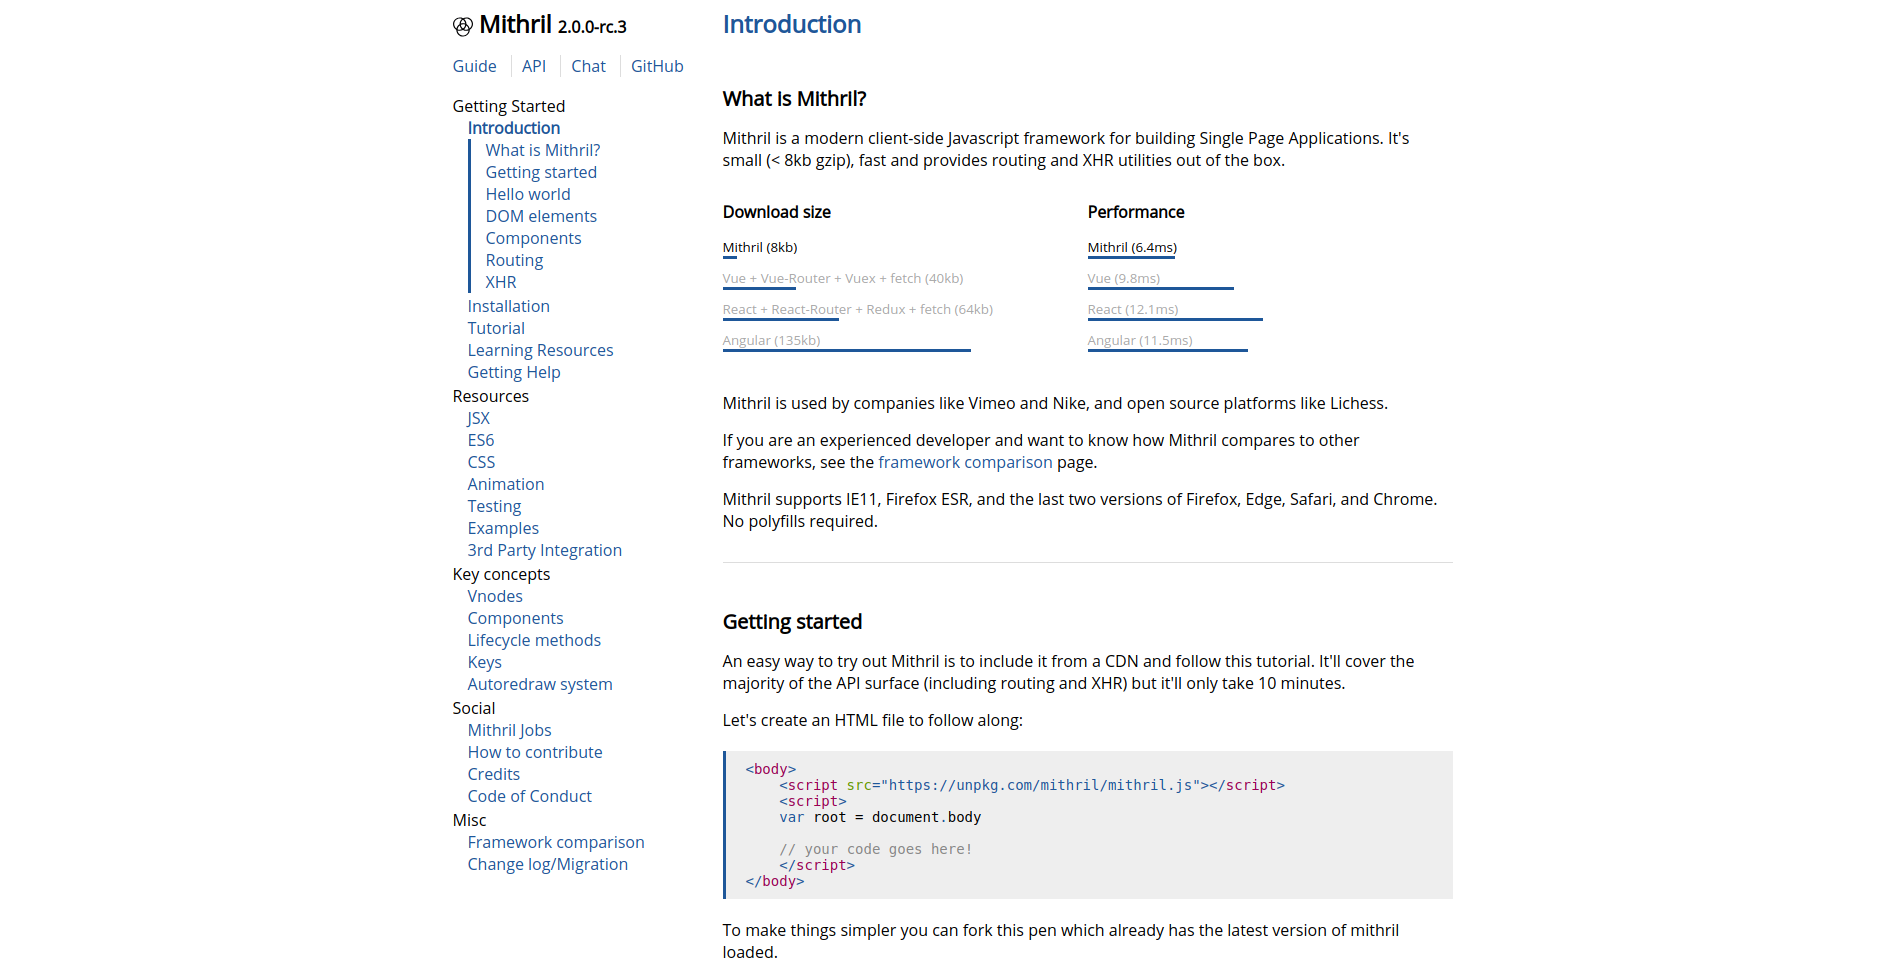Go to the Chat link
The width and height of the screenshot is (1903, 975).
pos(588,66)
